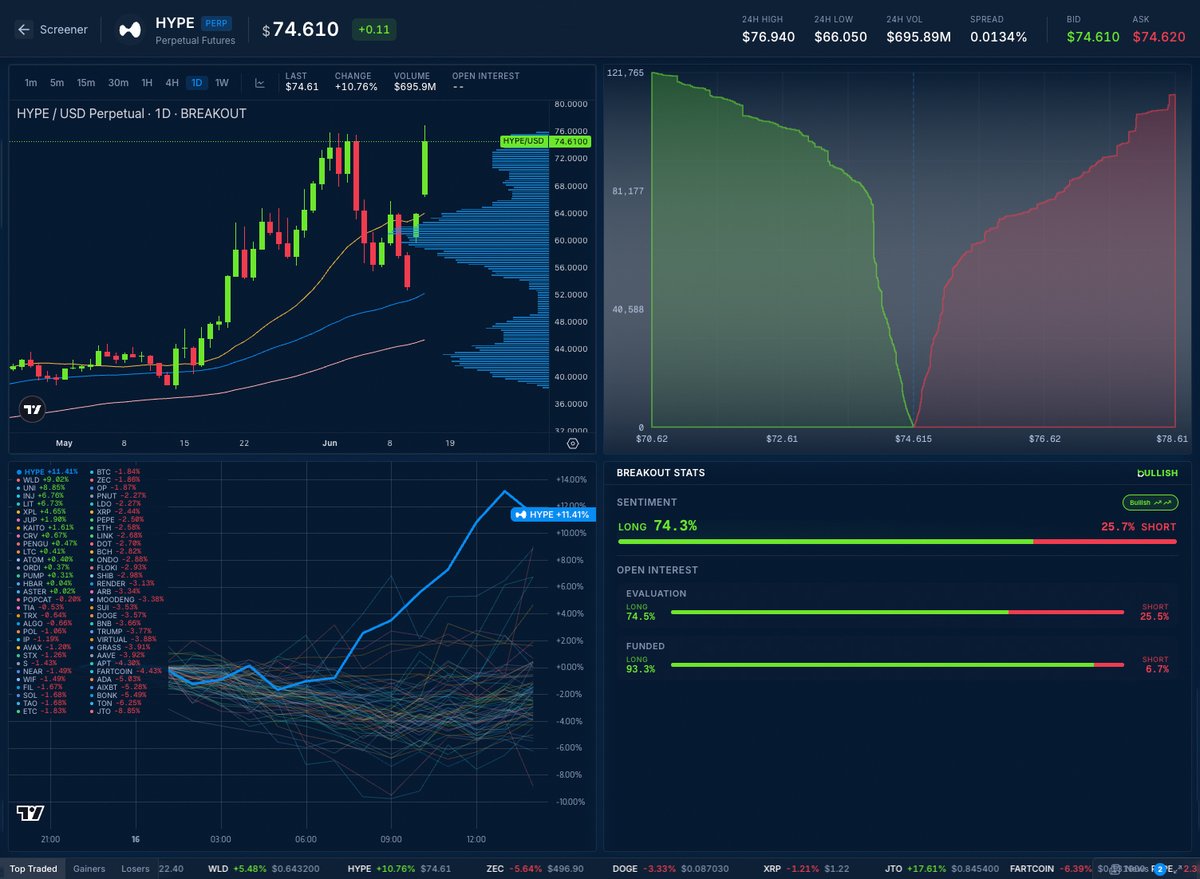Click the 24H HIGH value $76.940
The width and height of the screenshot is (1200, 879).
coord(768,37)
